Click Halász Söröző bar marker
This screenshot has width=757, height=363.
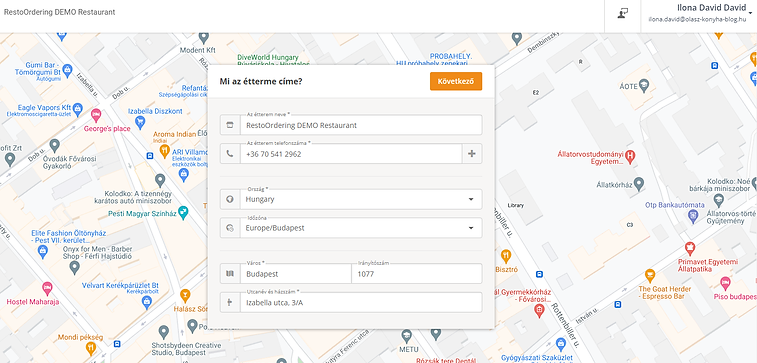click(185, 295)
